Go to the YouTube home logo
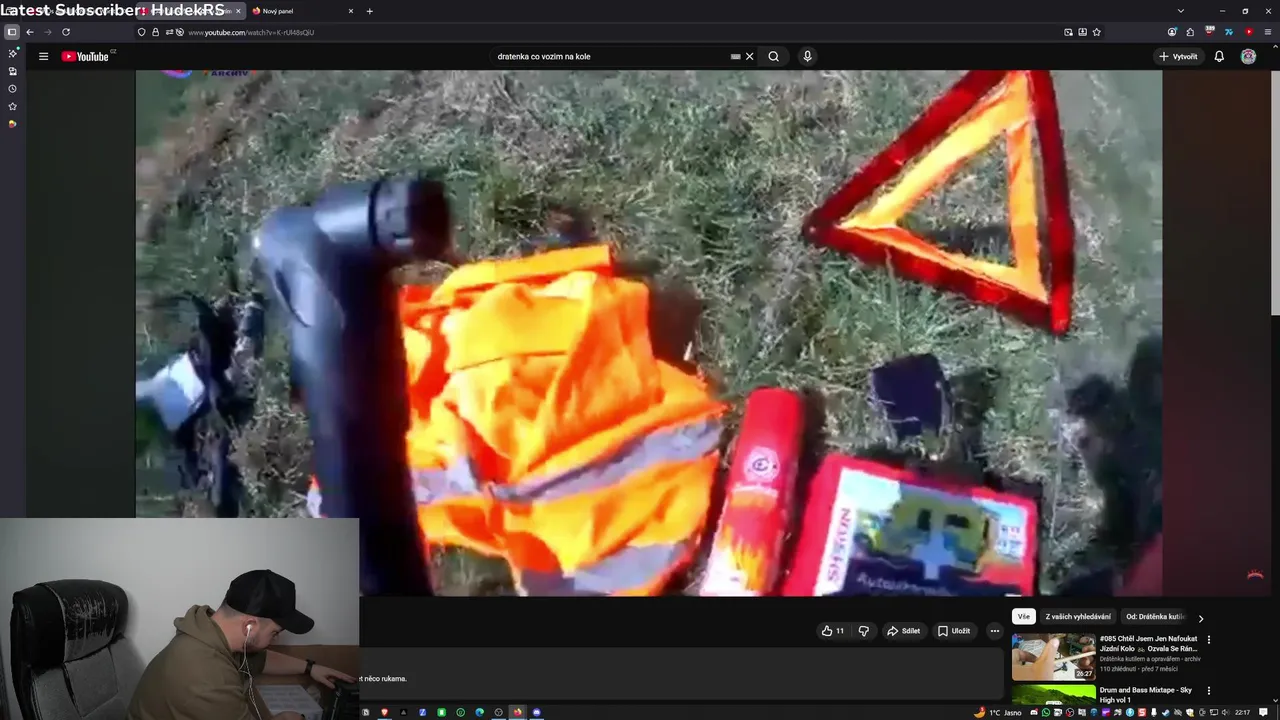1280x720 pixels. pos(86,56)
